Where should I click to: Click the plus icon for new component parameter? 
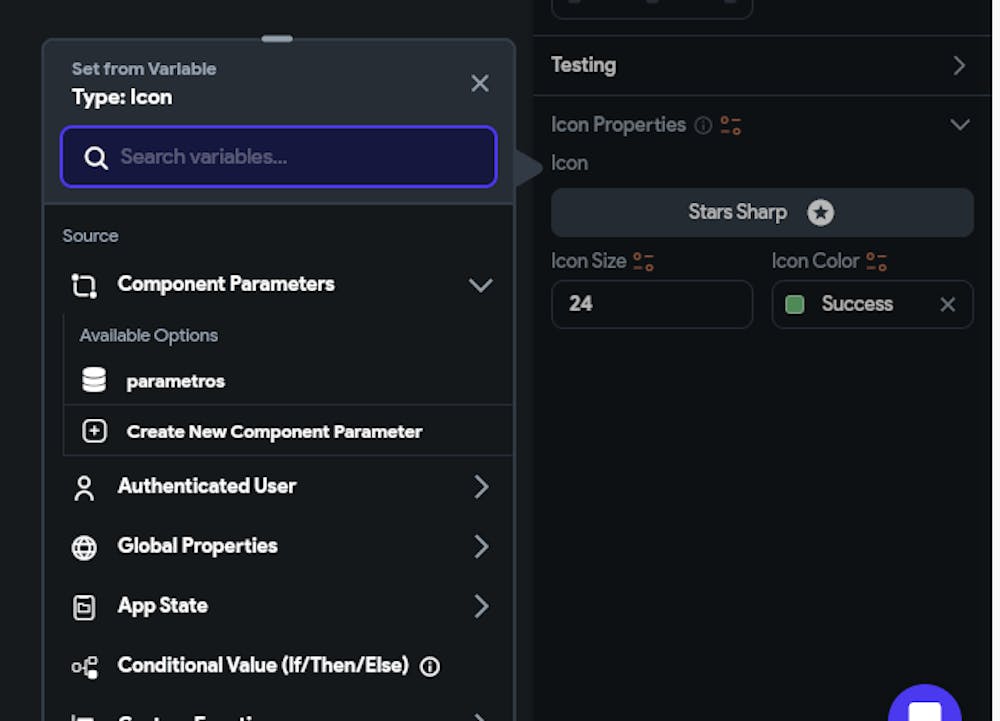(94, 432)
